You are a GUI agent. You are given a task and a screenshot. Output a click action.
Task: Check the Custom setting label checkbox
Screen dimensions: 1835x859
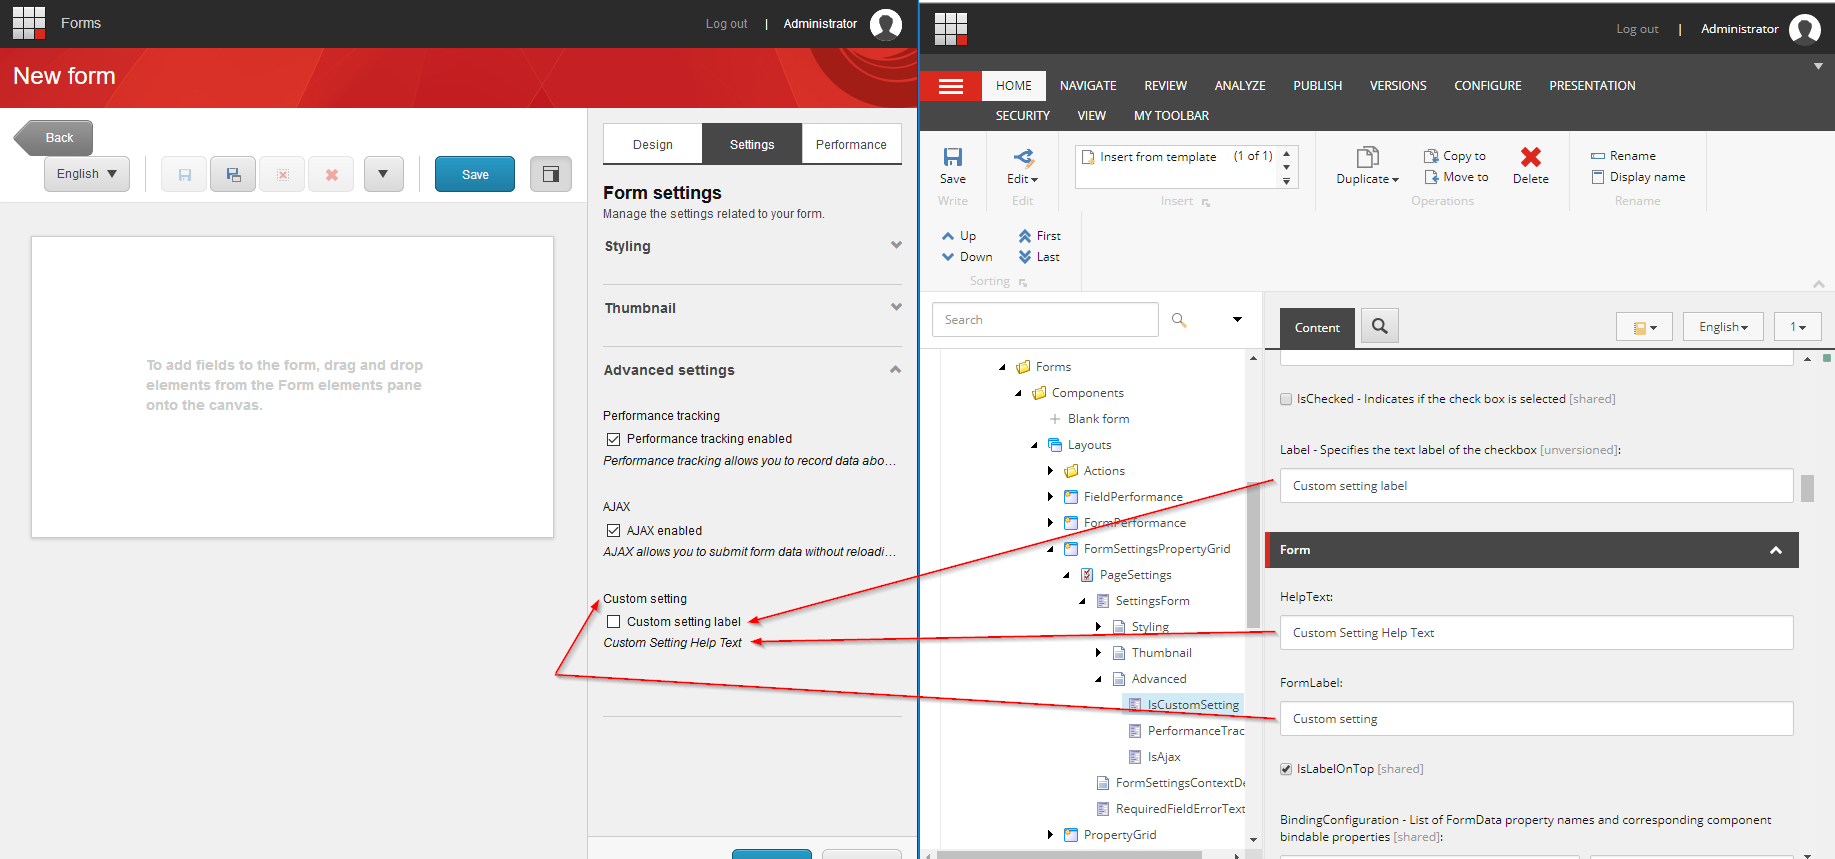[x=614, y=622]
